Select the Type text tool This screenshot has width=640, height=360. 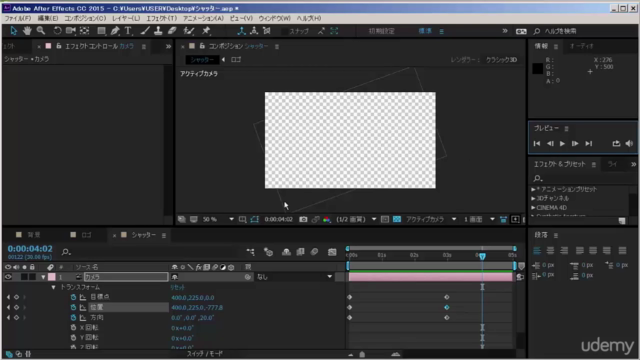(x=128, y=31)
